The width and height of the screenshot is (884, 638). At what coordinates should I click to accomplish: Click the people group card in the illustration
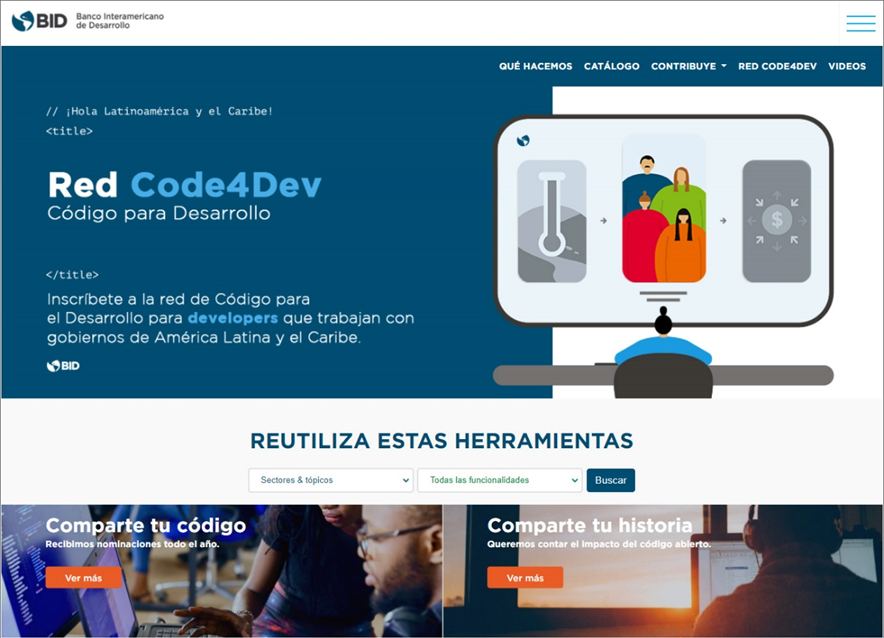click(664, 208)
